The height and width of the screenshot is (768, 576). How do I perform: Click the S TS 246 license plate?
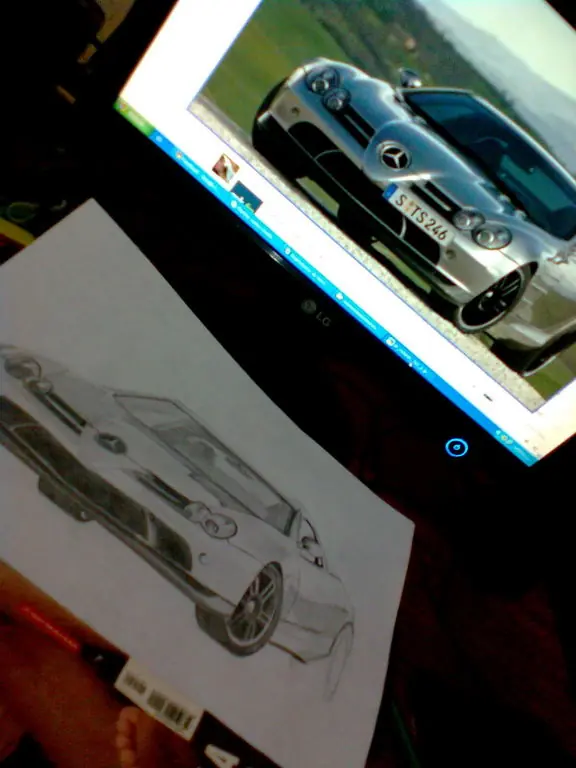(421, 215)
